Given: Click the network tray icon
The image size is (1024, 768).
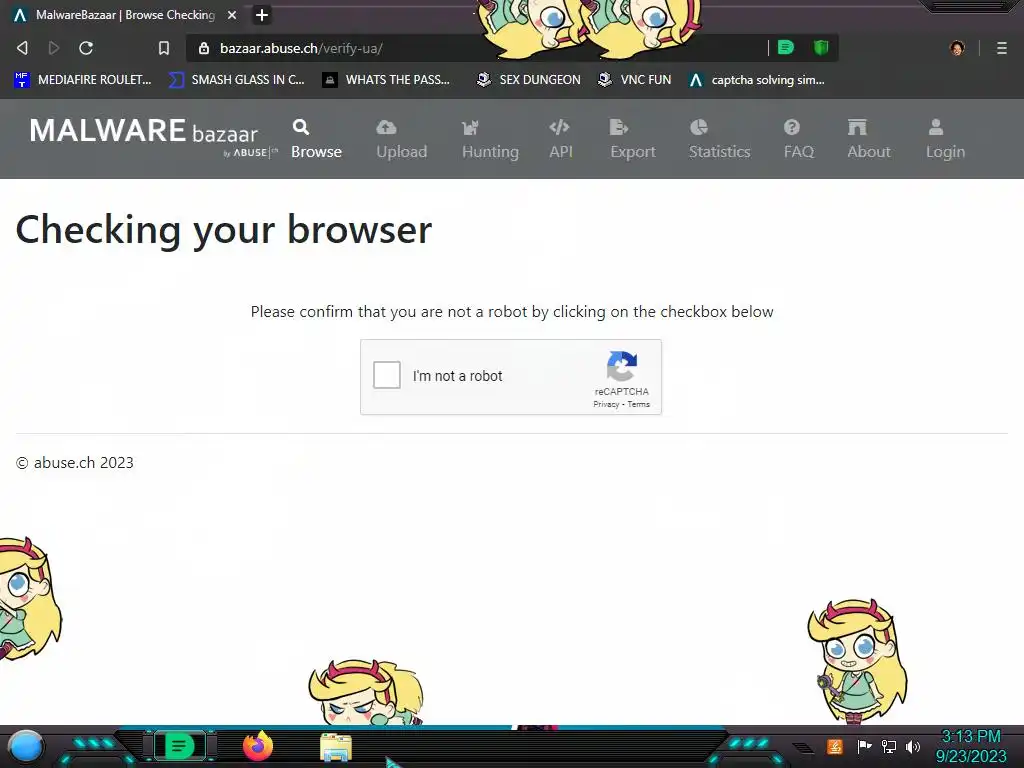Looking at the screenshot, I should [x=889, y=746].
